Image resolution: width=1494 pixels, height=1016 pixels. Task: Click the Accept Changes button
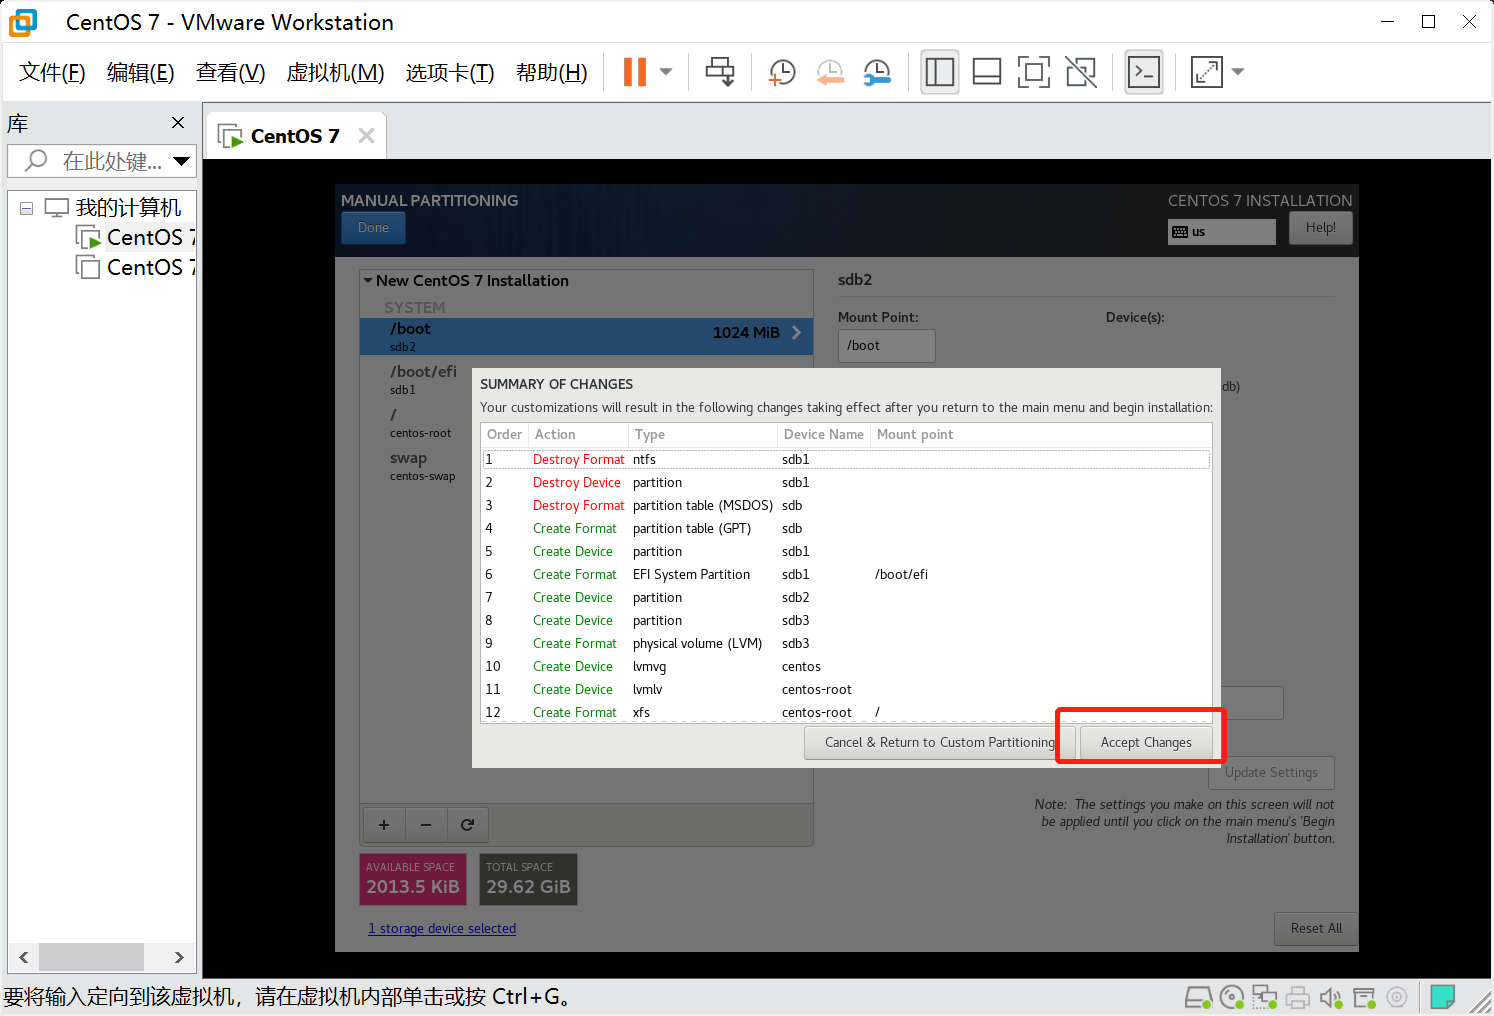coord(1146,743)
